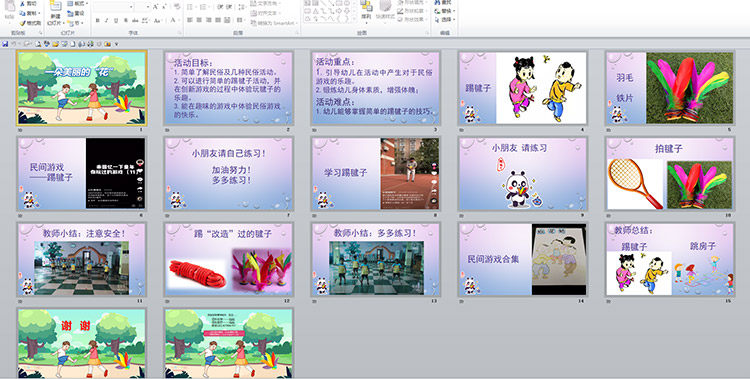The height and width of the screenshot is (379, 750).
Task: Click the Increase Indent icon
Action: pos(229,7)
